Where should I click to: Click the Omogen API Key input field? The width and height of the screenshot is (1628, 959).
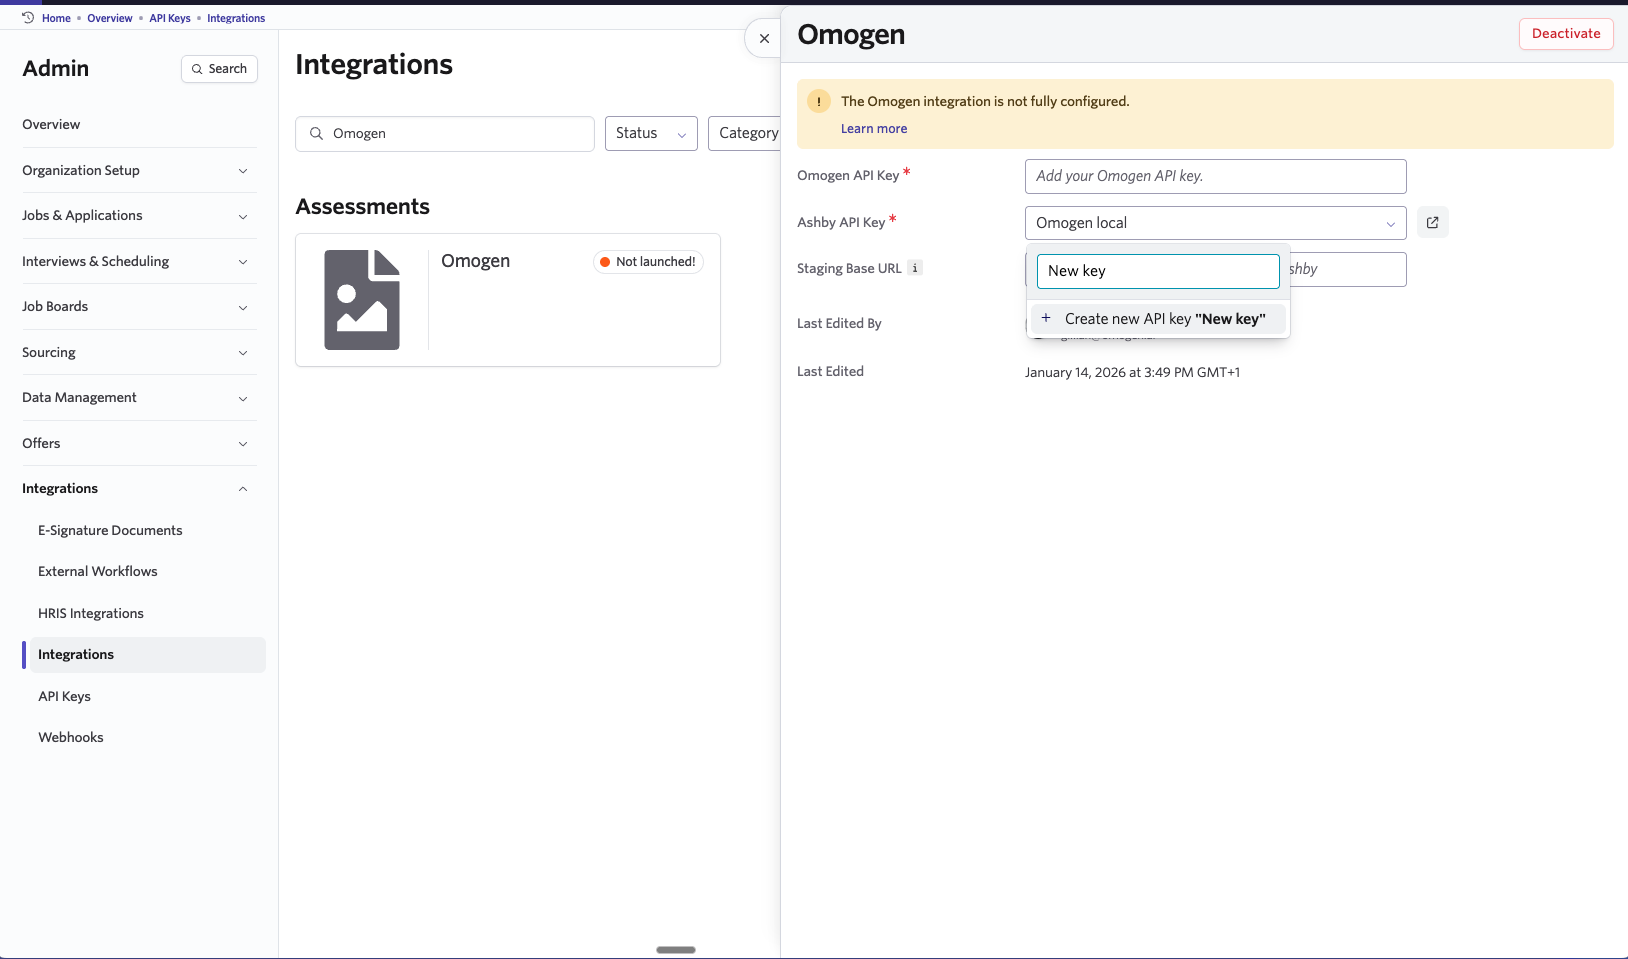pos(1214,176)
